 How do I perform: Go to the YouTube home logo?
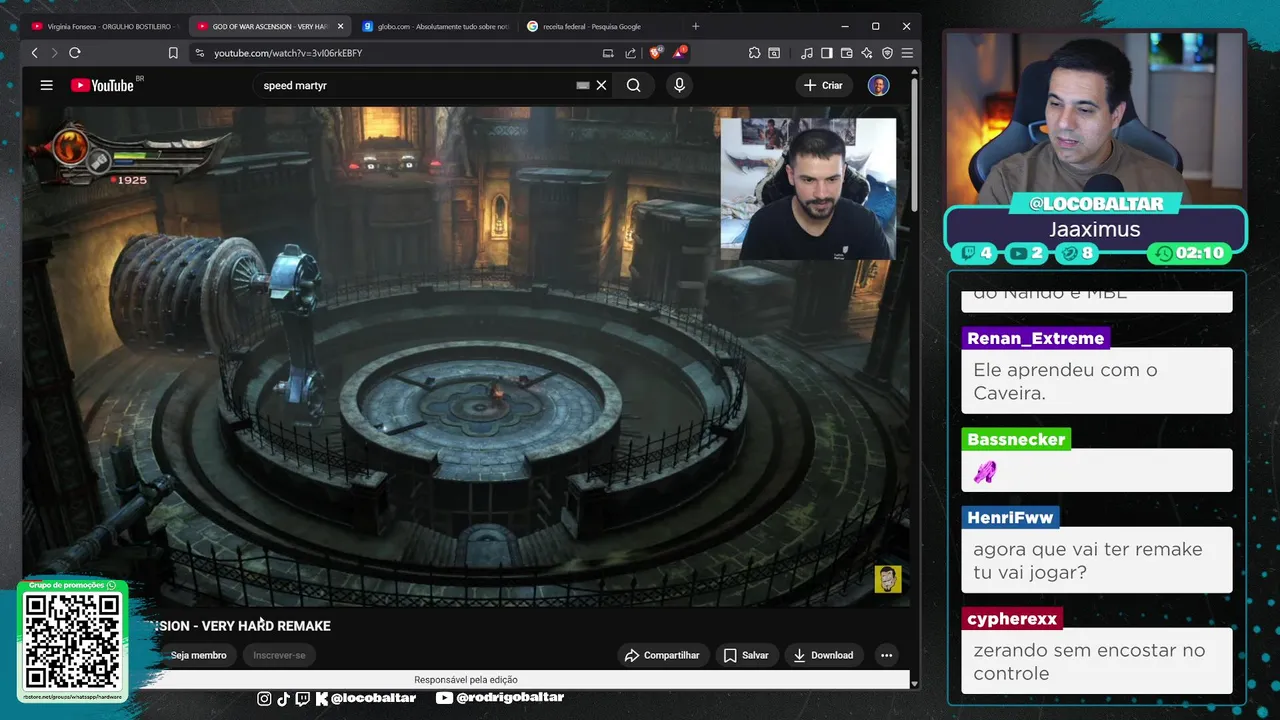(x=102, y=85)
